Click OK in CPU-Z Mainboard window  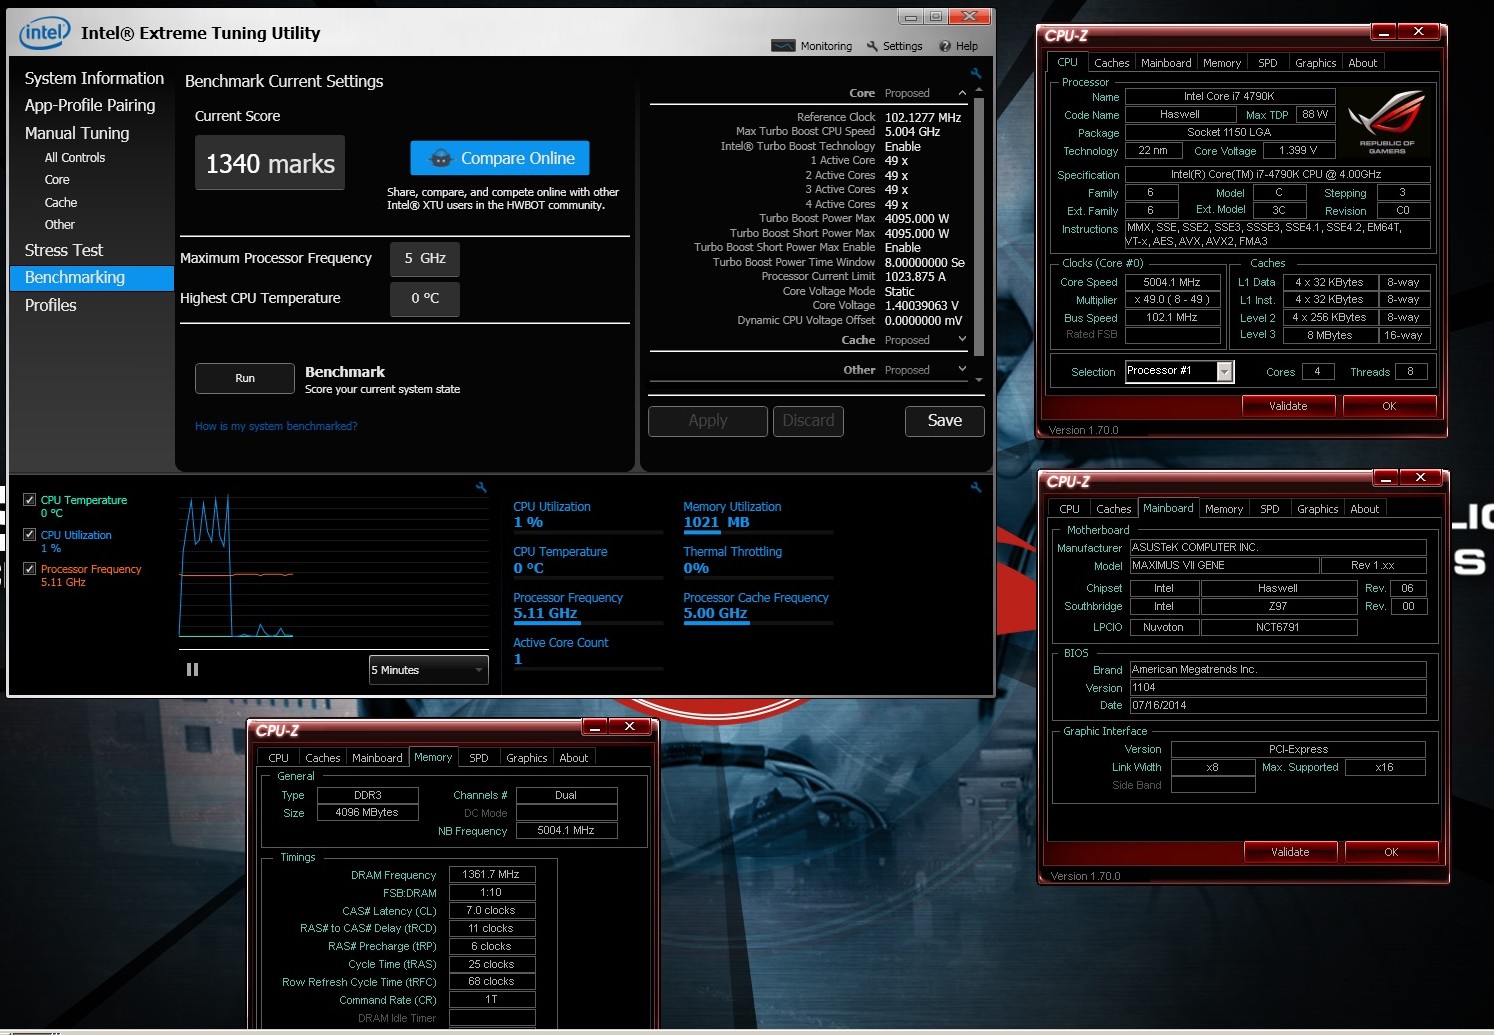(x=1391, y=852)
